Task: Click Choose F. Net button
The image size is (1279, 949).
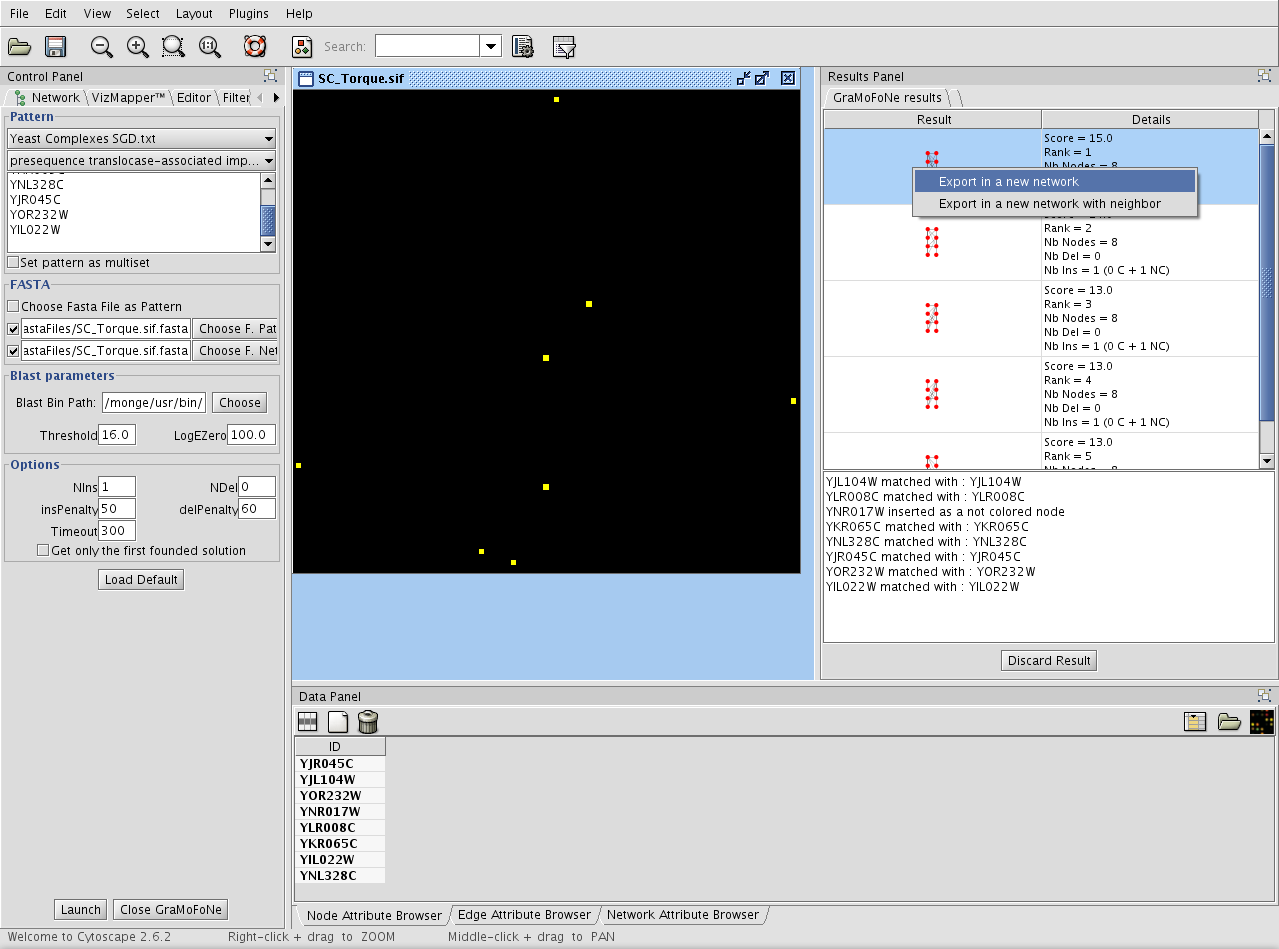Action: click(235, 351)
